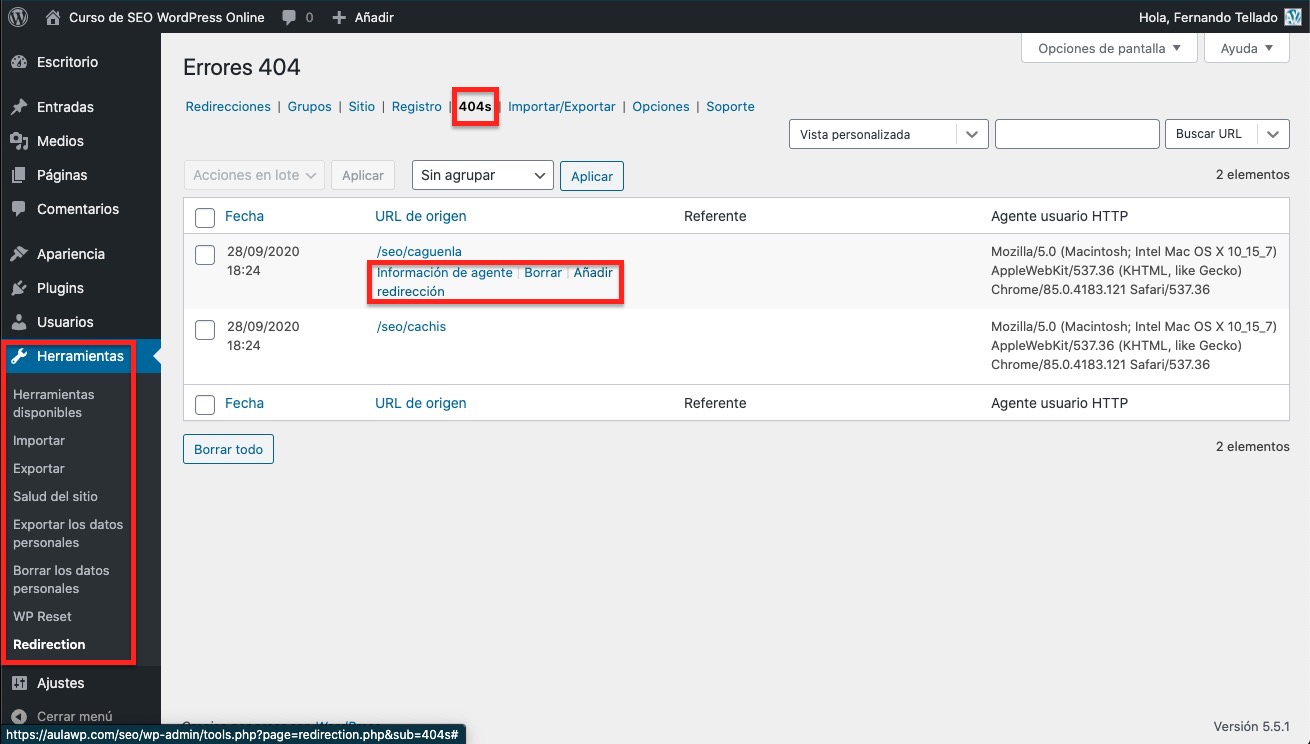Open the Sin agrupar dropdown
The height and width of the screenshot is (744, 1310).
point(482,175)
